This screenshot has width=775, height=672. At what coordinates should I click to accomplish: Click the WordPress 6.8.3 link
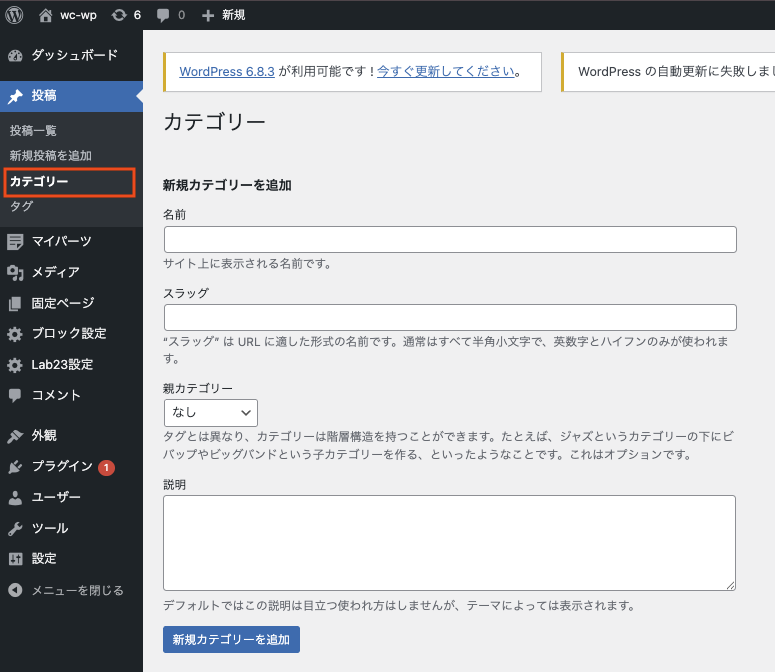227,72
